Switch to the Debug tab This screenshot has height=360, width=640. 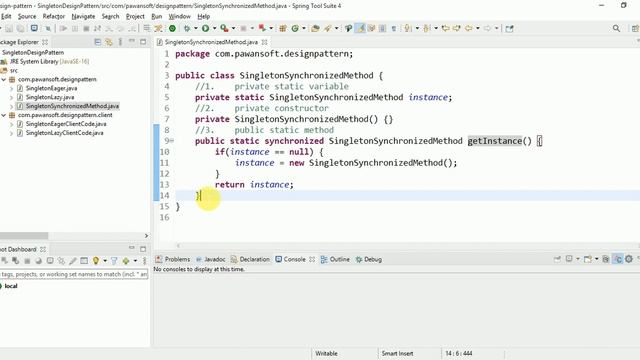click(369, 259)
